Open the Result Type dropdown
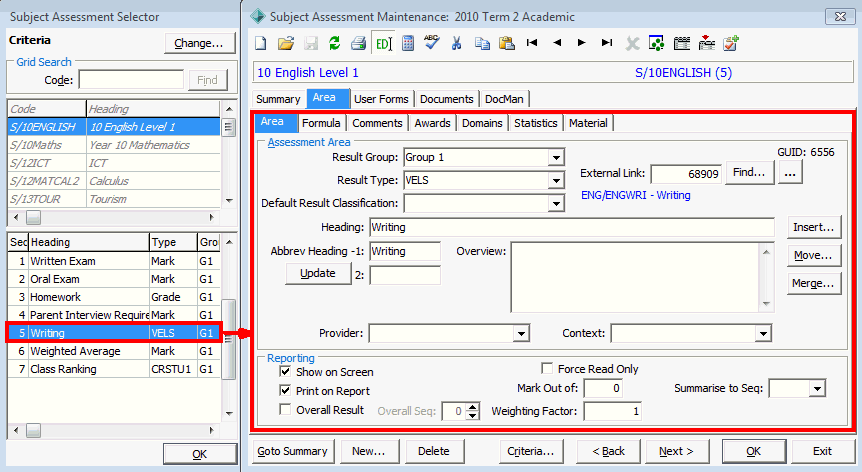The height and width of the screenshot is (472, 862). click(556, 180)
